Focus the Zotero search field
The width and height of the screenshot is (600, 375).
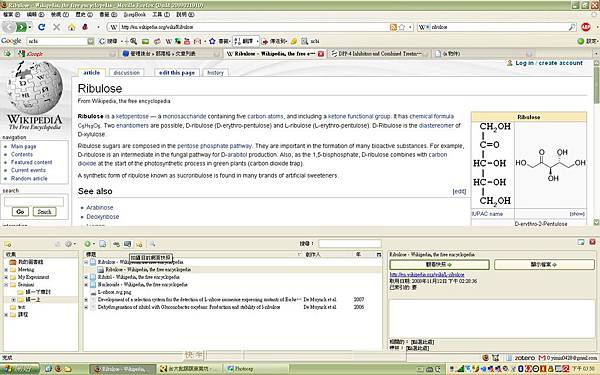click(350, 243)
